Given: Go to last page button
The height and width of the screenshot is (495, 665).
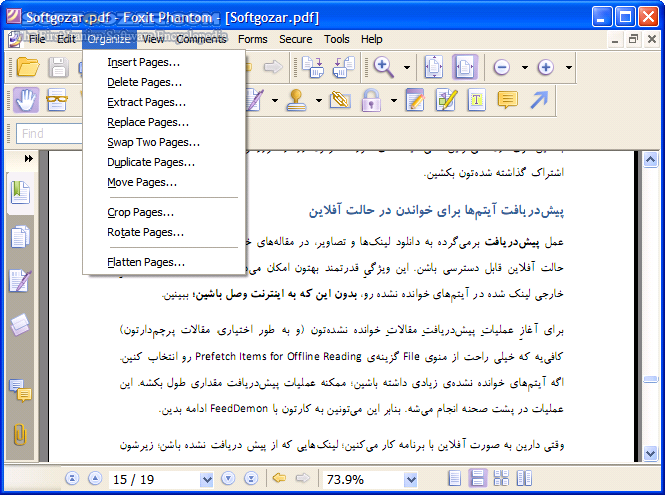Looking at the screenshot, I should 251,478.
